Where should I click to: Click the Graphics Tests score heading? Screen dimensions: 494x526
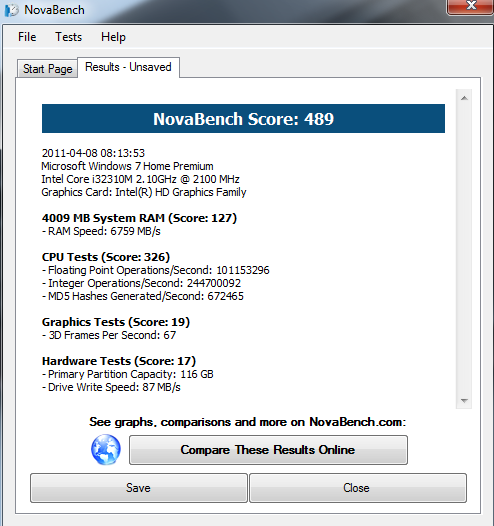click(116, 322)
